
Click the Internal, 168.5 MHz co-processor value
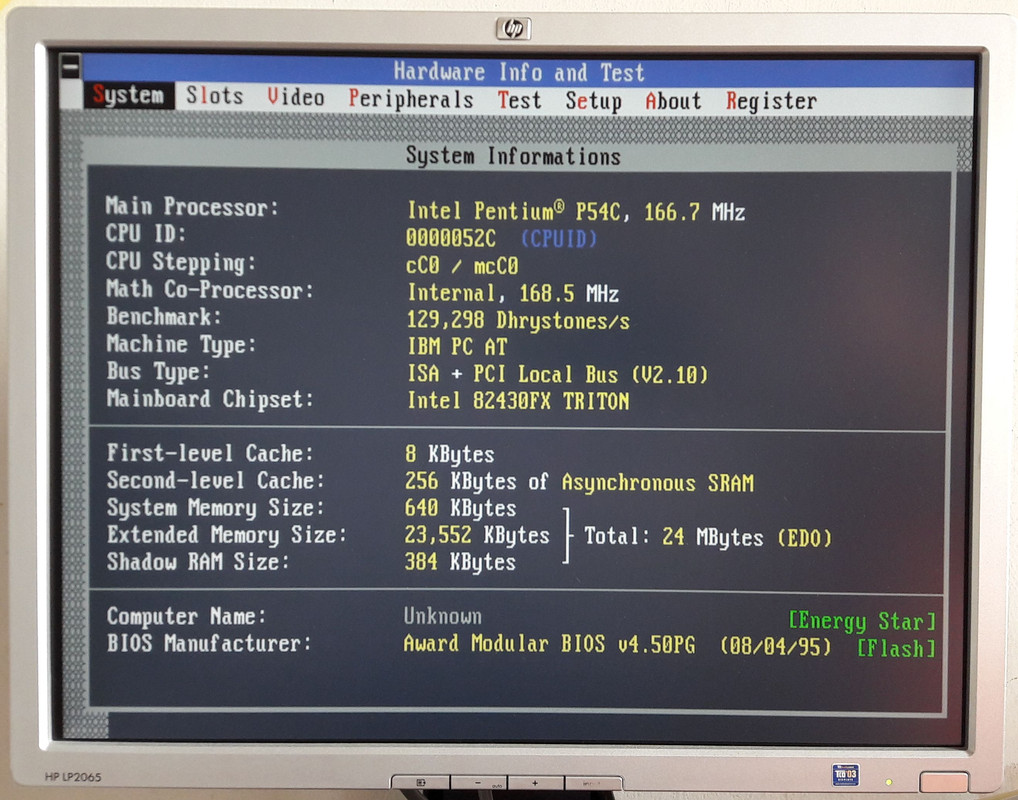click(x=513, y=294)
